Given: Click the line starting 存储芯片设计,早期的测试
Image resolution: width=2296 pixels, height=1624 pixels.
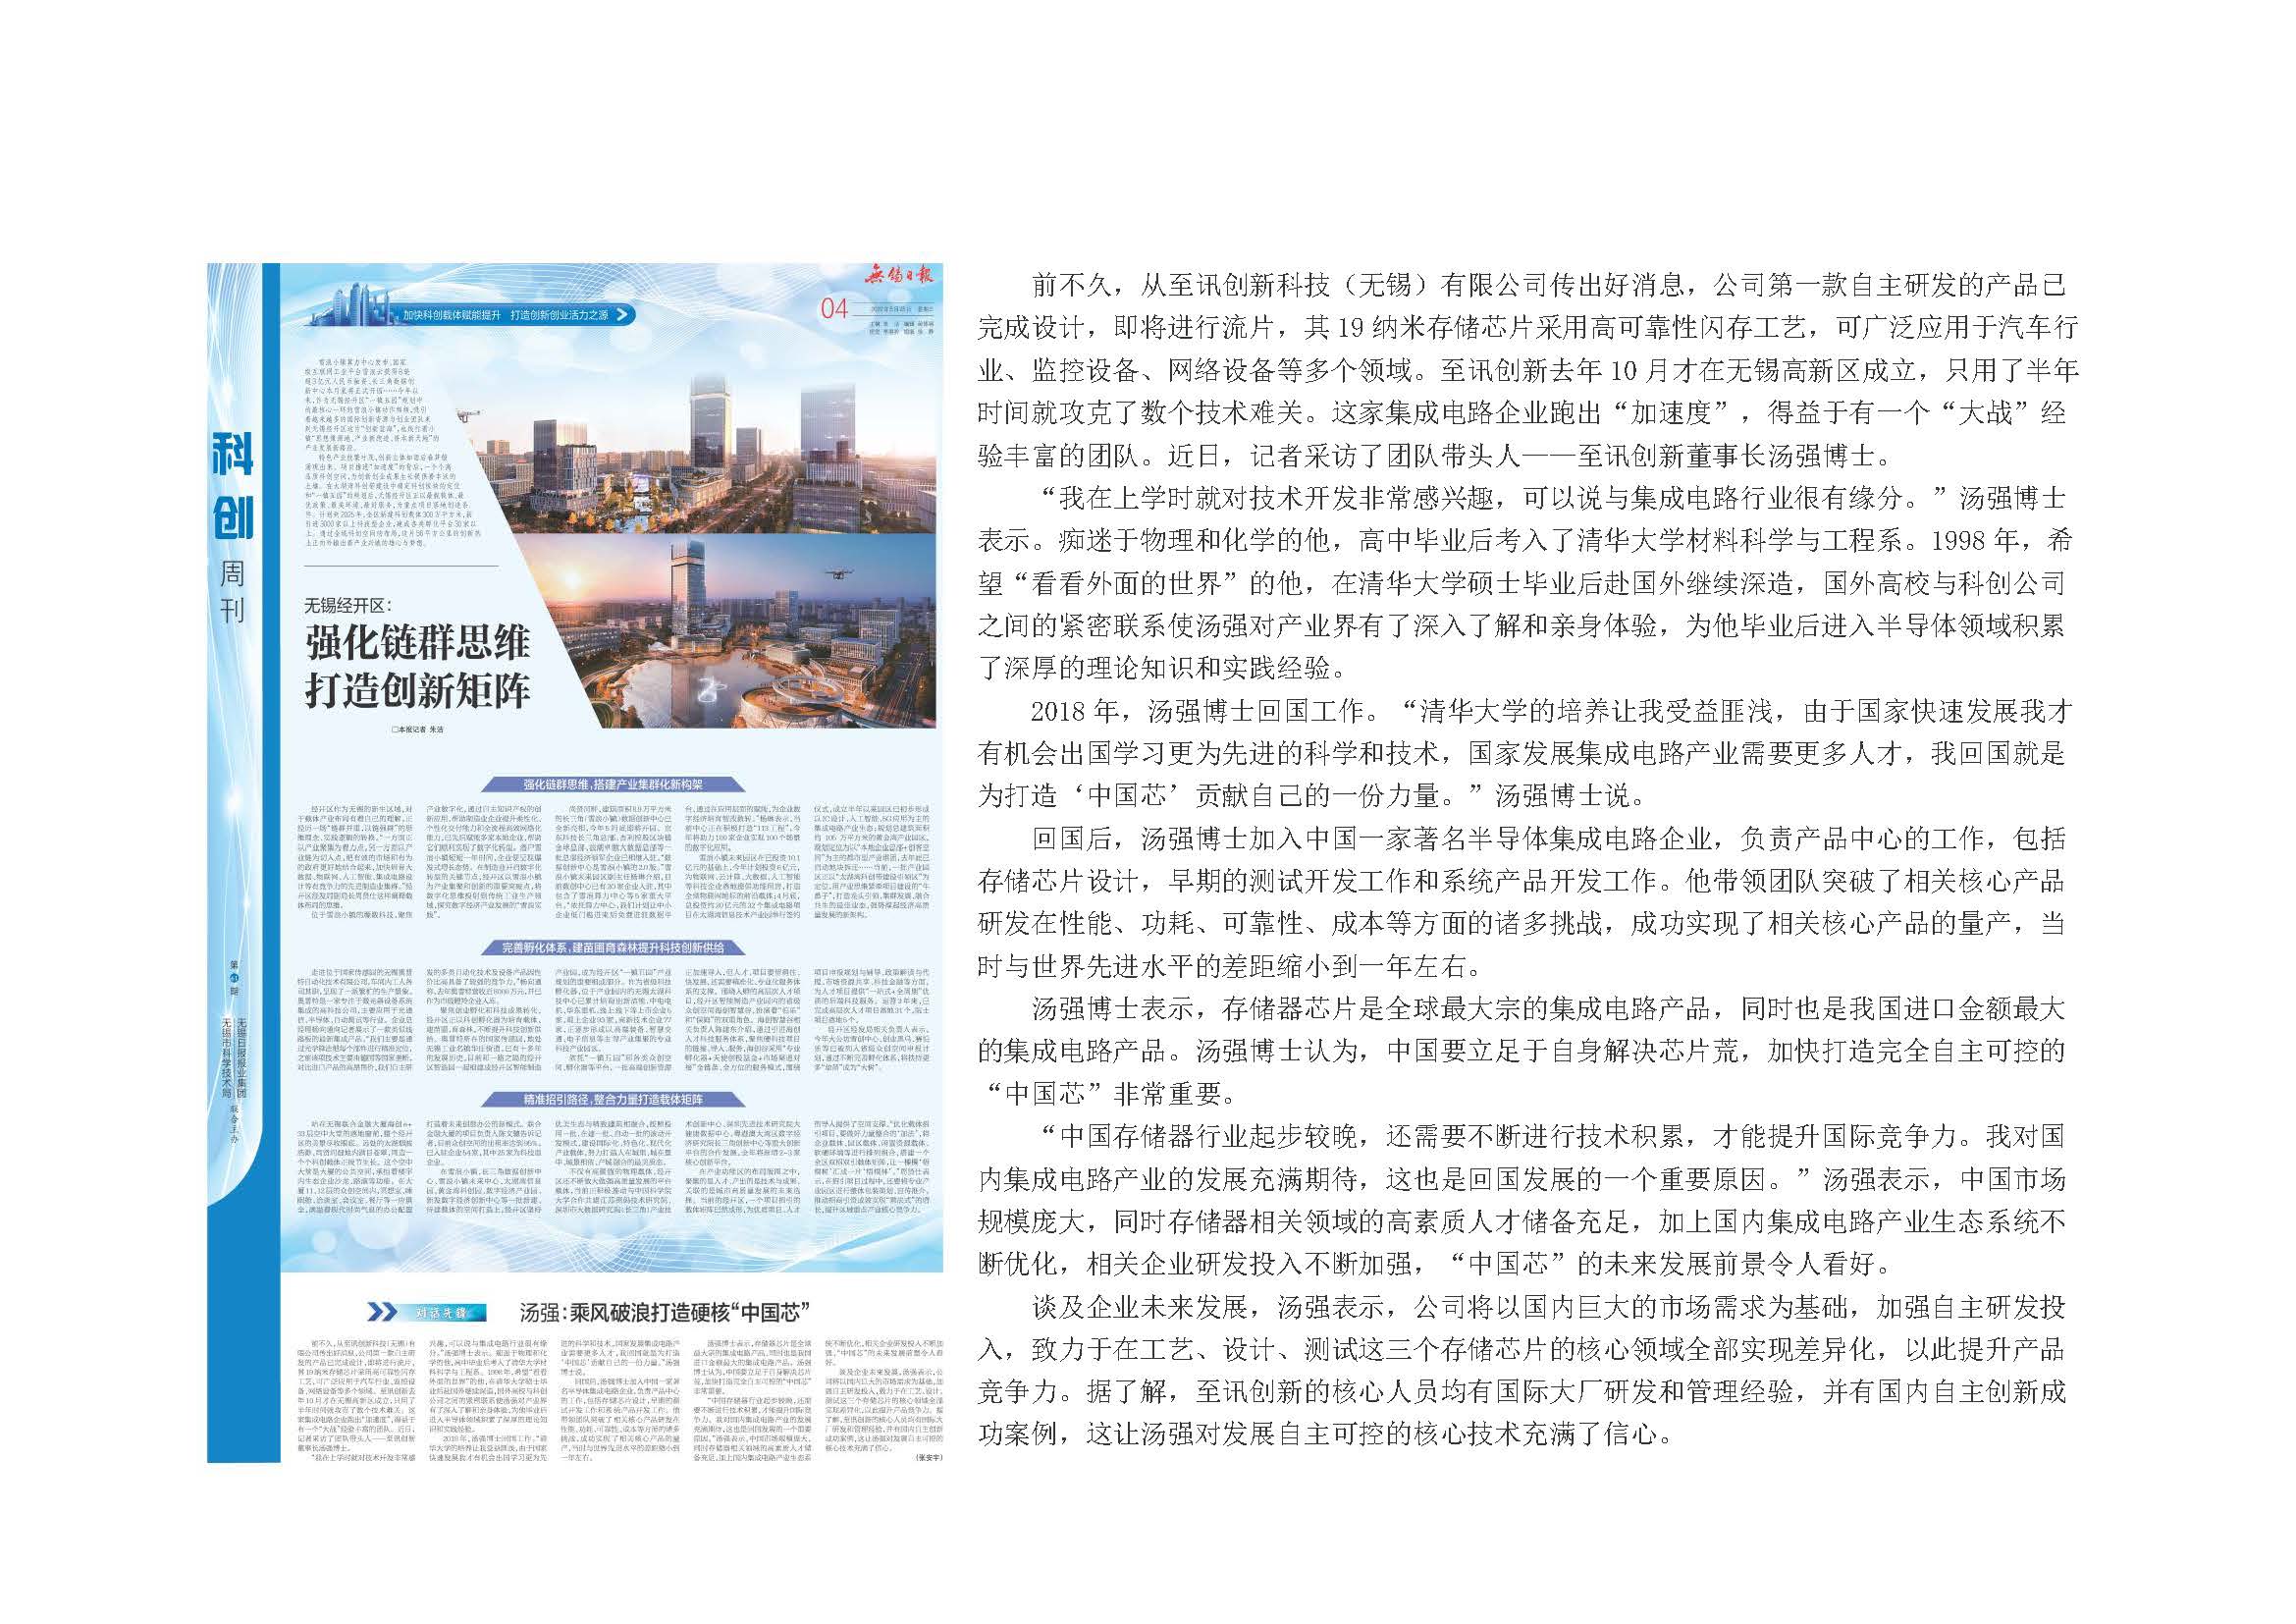Looking at the screenshot, I should click(1521, 883).
